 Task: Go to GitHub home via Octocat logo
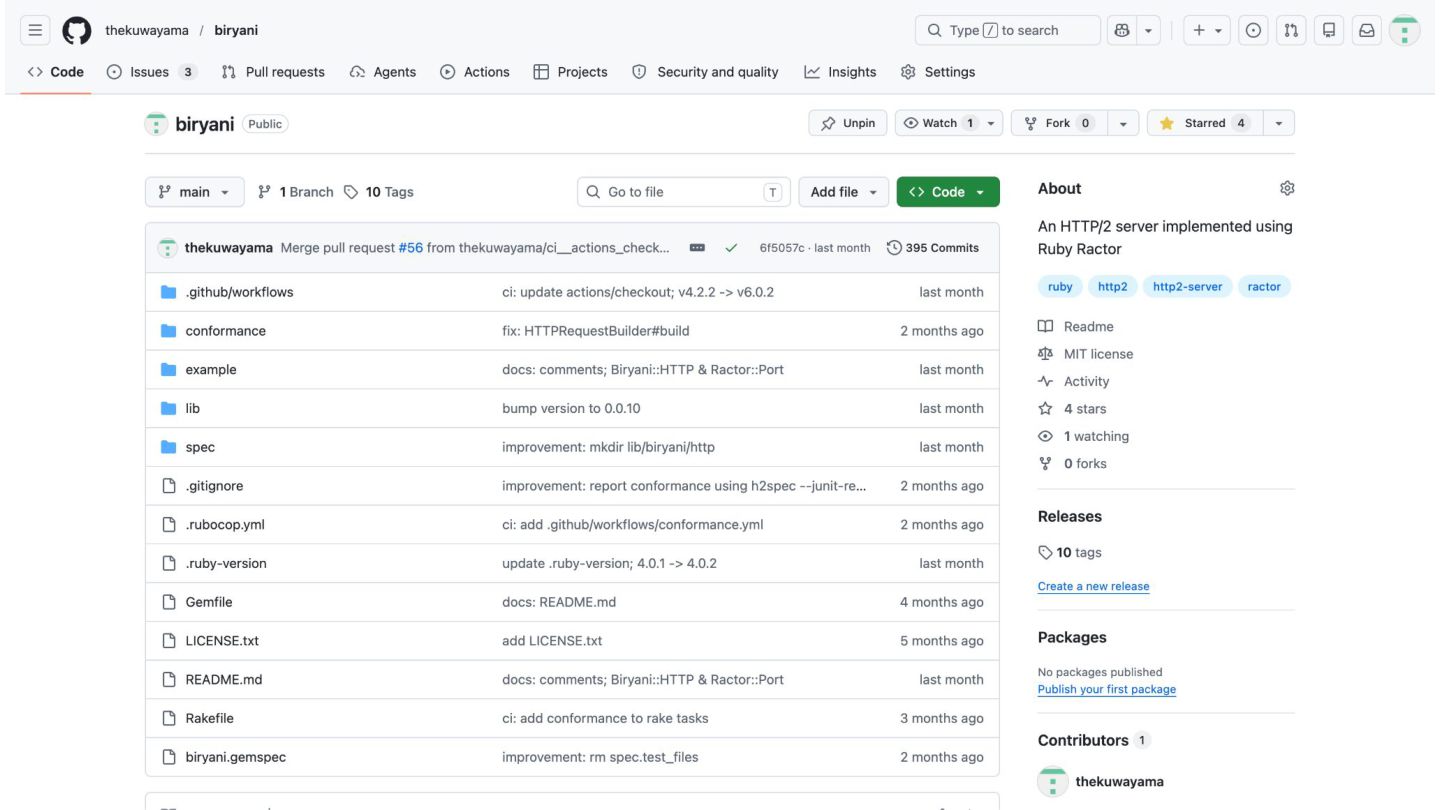point(77,31)
